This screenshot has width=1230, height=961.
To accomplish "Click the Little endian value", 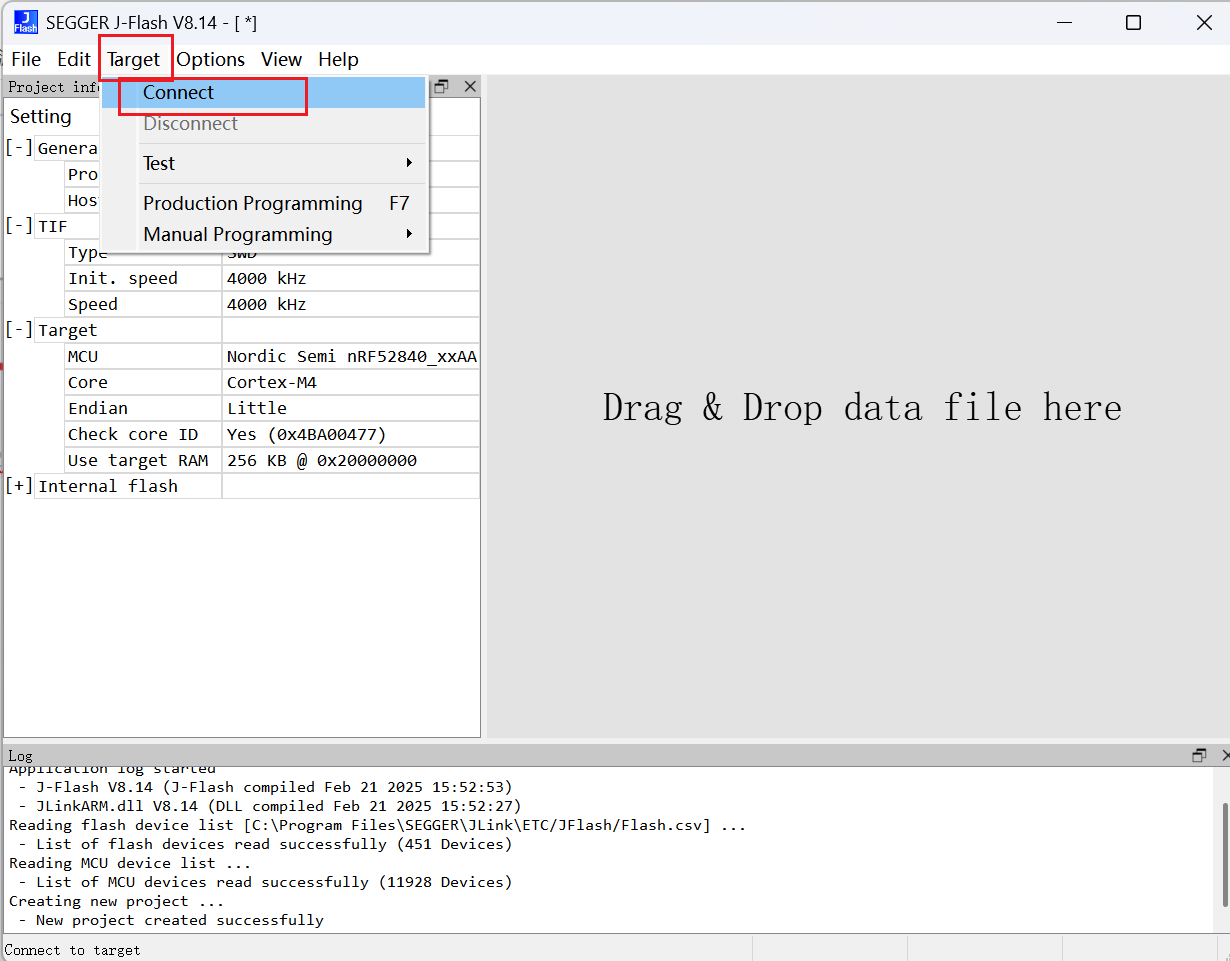I will tap(257, 408).
